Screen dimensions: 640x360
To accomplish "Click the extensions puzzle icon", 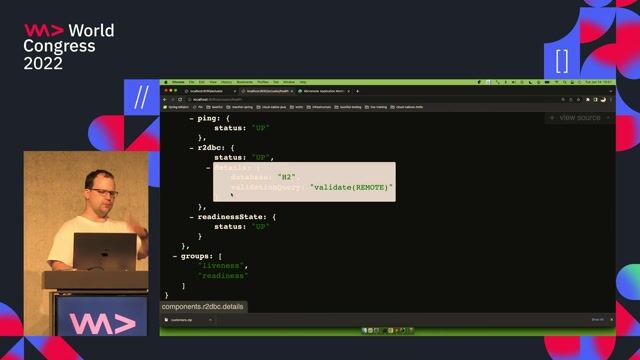I will click(x=588, y=100).
